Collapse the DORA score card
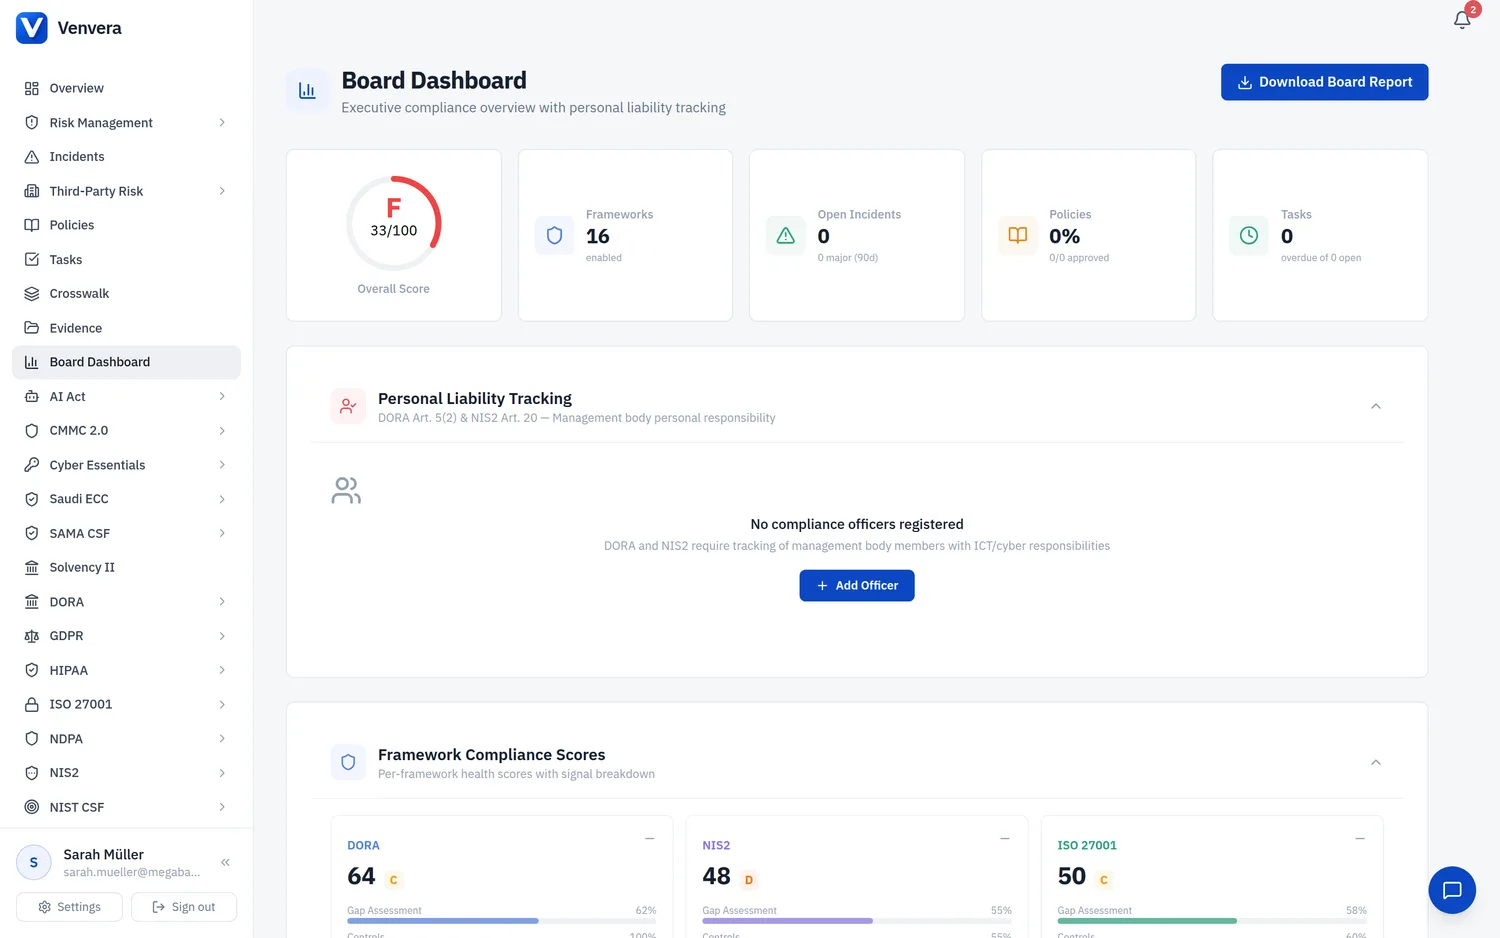 click(x=650, y=838)
